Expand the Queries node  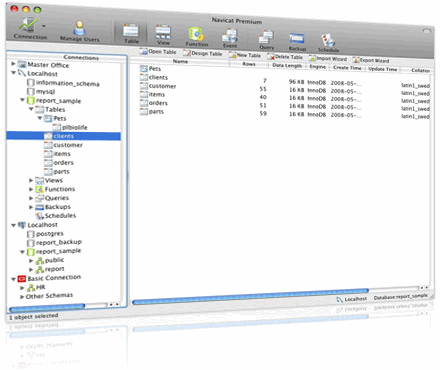[x=31, y=198]
